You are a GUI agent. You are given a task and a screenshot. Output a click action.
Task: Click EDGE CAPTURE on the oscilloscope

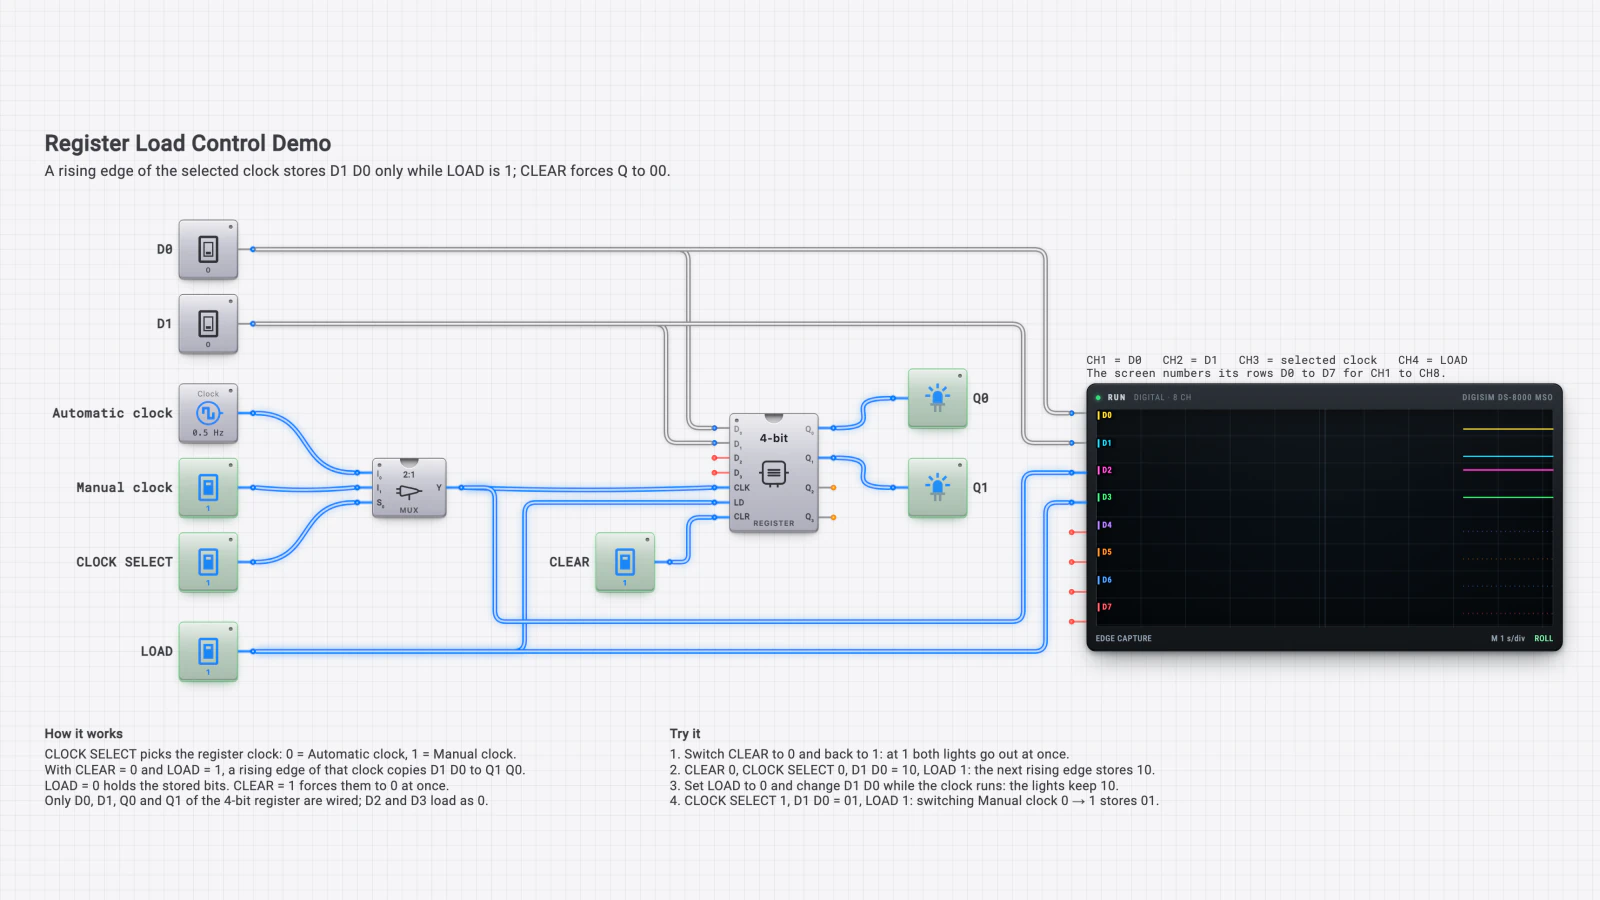[1123, 638]
